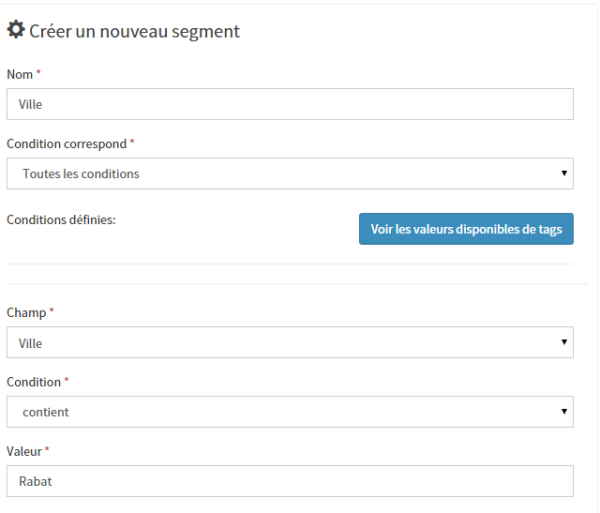The height and width of the screenshot is (513, 600).
Task: Click the arrow on the "contient" select box
Action: tap(564, 411)
